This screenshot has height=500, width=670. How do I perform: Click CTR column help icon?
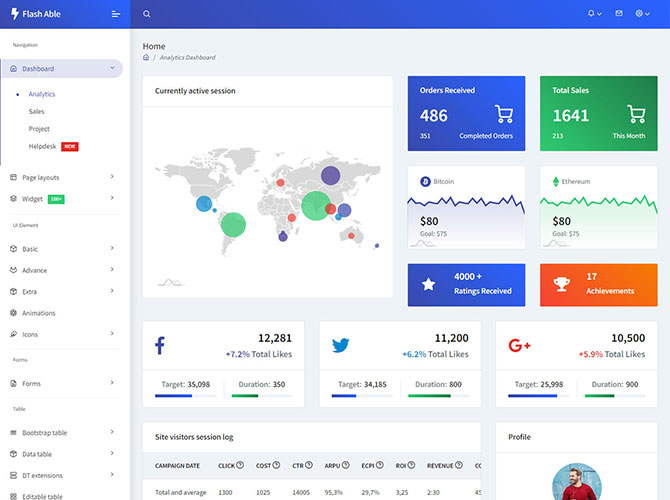click(309, 465)
